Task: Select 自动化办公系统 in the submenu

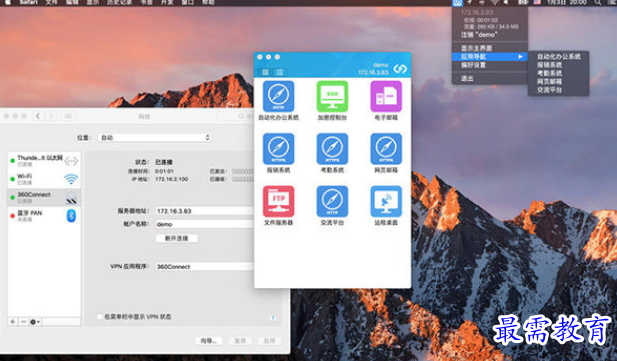Action: [559, 57]
